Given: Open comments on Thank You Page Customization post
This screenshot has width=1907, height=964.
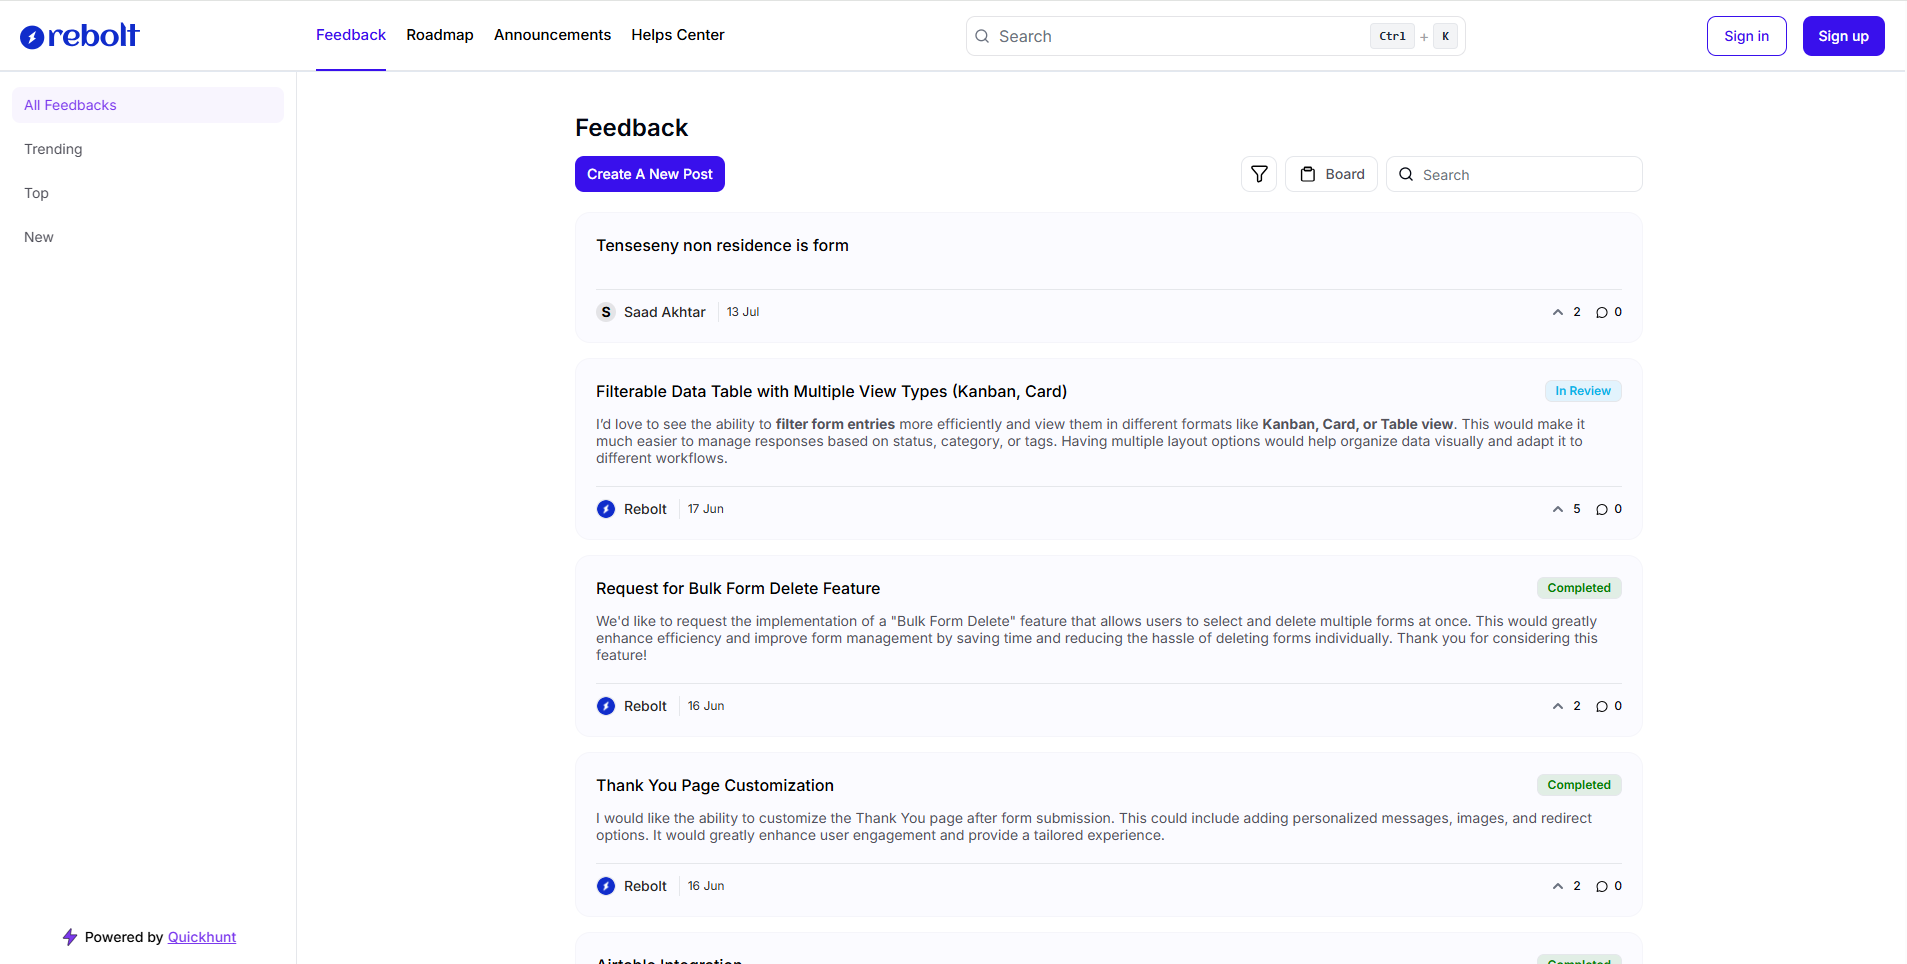Looking at the screenshot, I should (x=1609, y=886).
